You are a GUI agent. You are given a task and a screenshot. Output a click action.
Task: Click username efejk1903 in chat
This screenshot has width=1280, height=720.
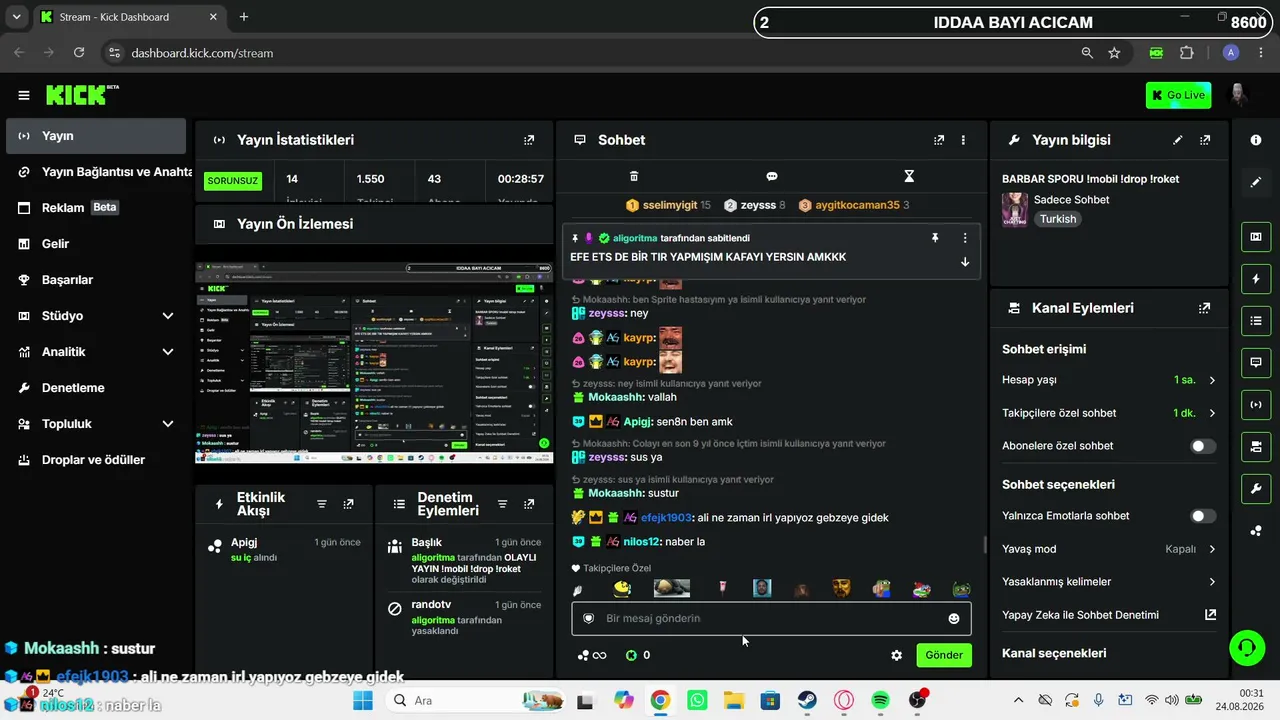pos(666,517)
